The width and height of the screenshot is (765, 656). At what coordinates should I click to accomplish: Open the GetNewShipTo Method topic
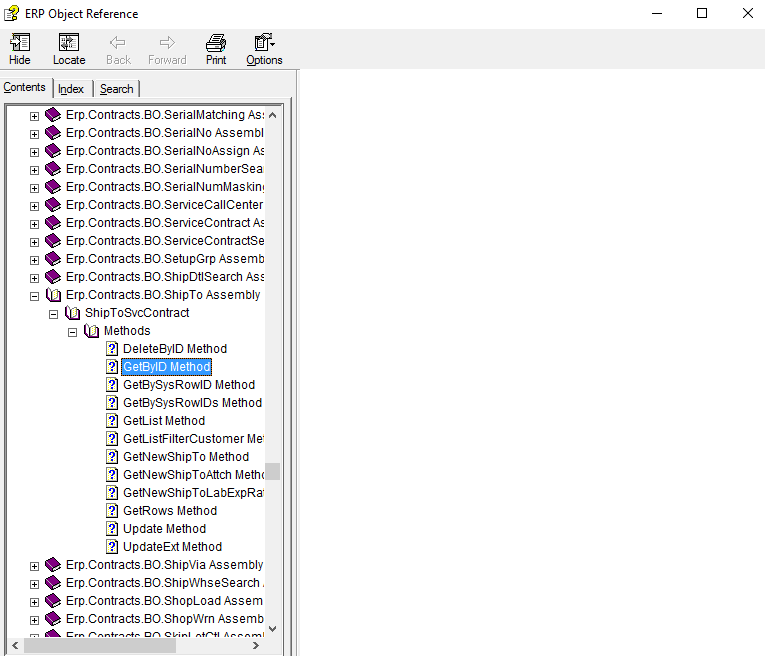point(186,457)
